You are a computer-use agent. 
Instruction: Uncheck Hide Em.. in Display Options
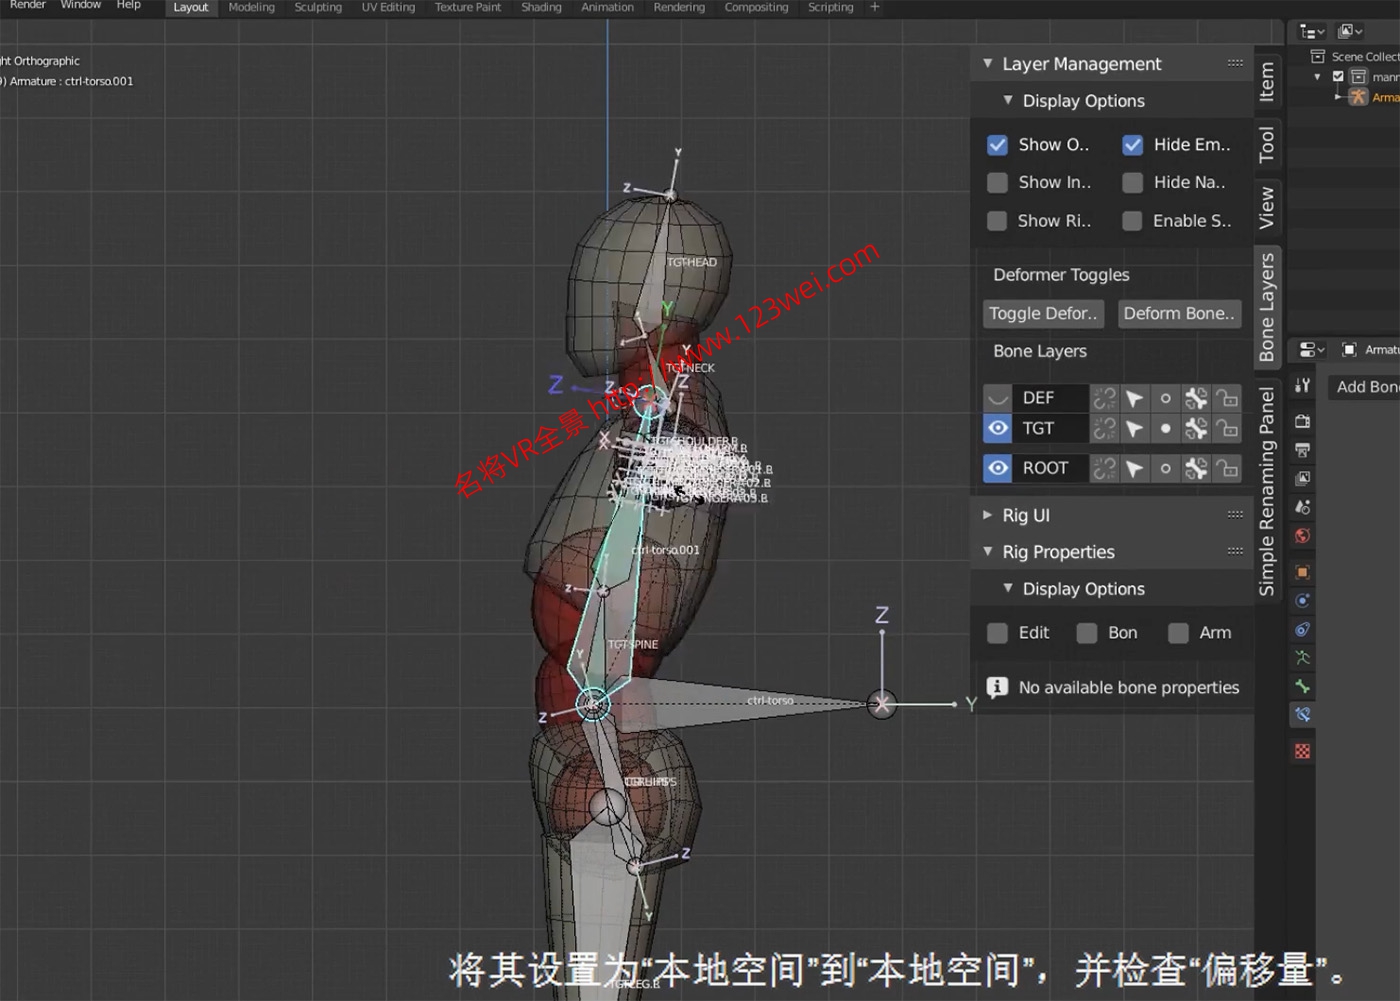click(x=1132, y=144)
